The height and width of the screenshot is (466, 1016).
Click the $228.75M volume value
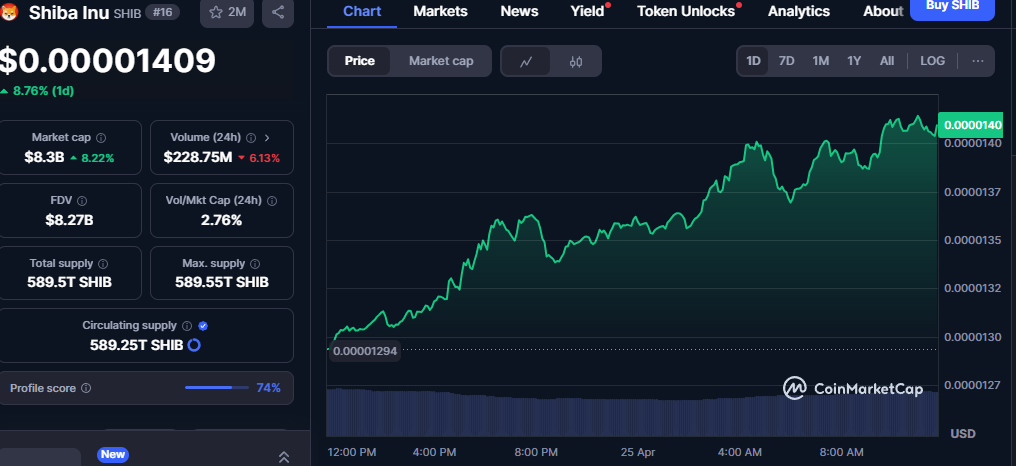[x=198, y=156]
